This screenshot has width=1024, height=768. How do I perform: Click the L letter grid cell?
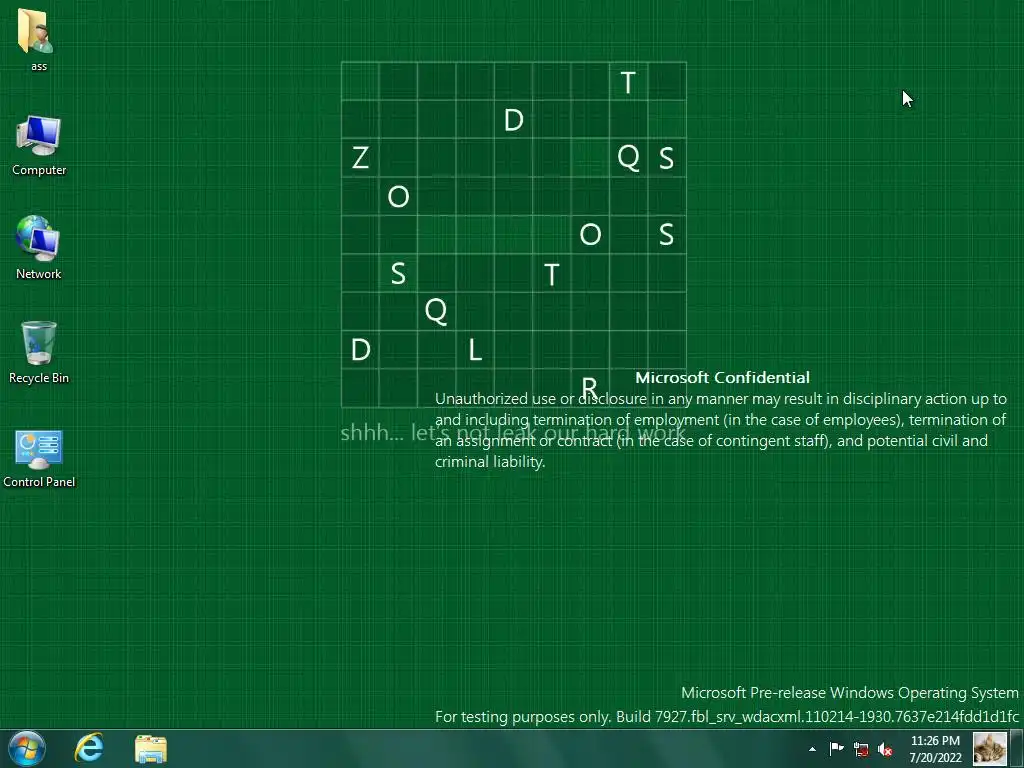coord(475,350)
